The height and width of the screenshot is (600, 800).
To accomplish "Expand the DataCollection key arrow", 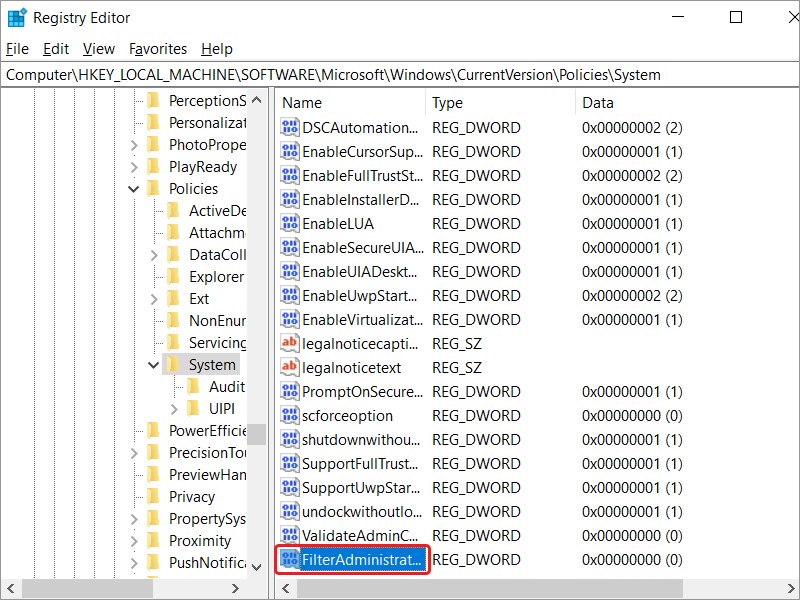I will (x=154, y=255).
